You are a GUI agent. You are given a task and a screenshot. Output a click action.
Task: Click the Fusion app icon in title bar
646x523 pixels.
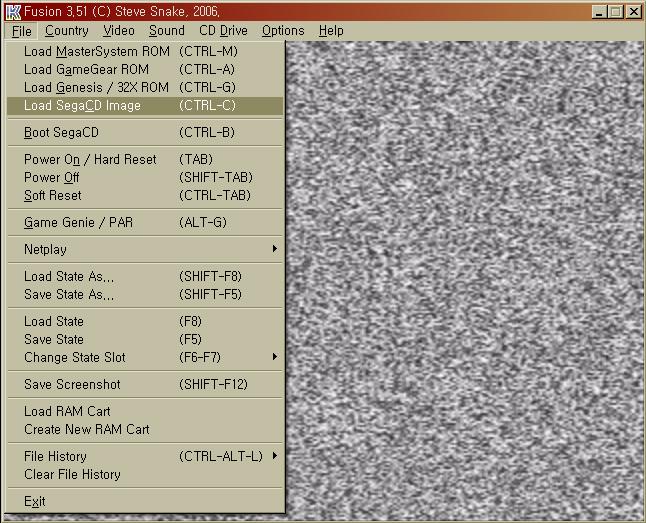[13, 12]
